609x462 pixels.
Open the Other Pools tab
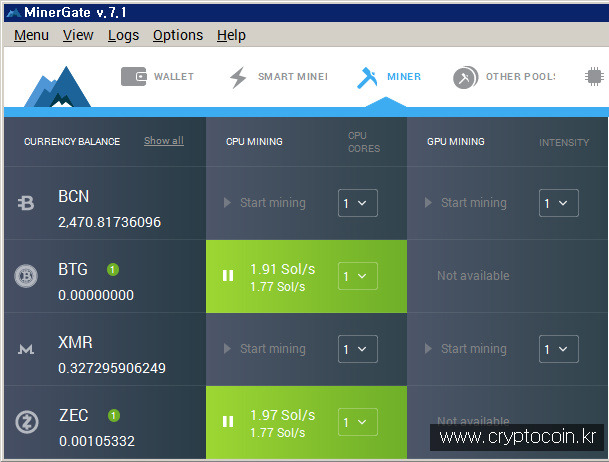pyautogui.click(x=504, y=77)
